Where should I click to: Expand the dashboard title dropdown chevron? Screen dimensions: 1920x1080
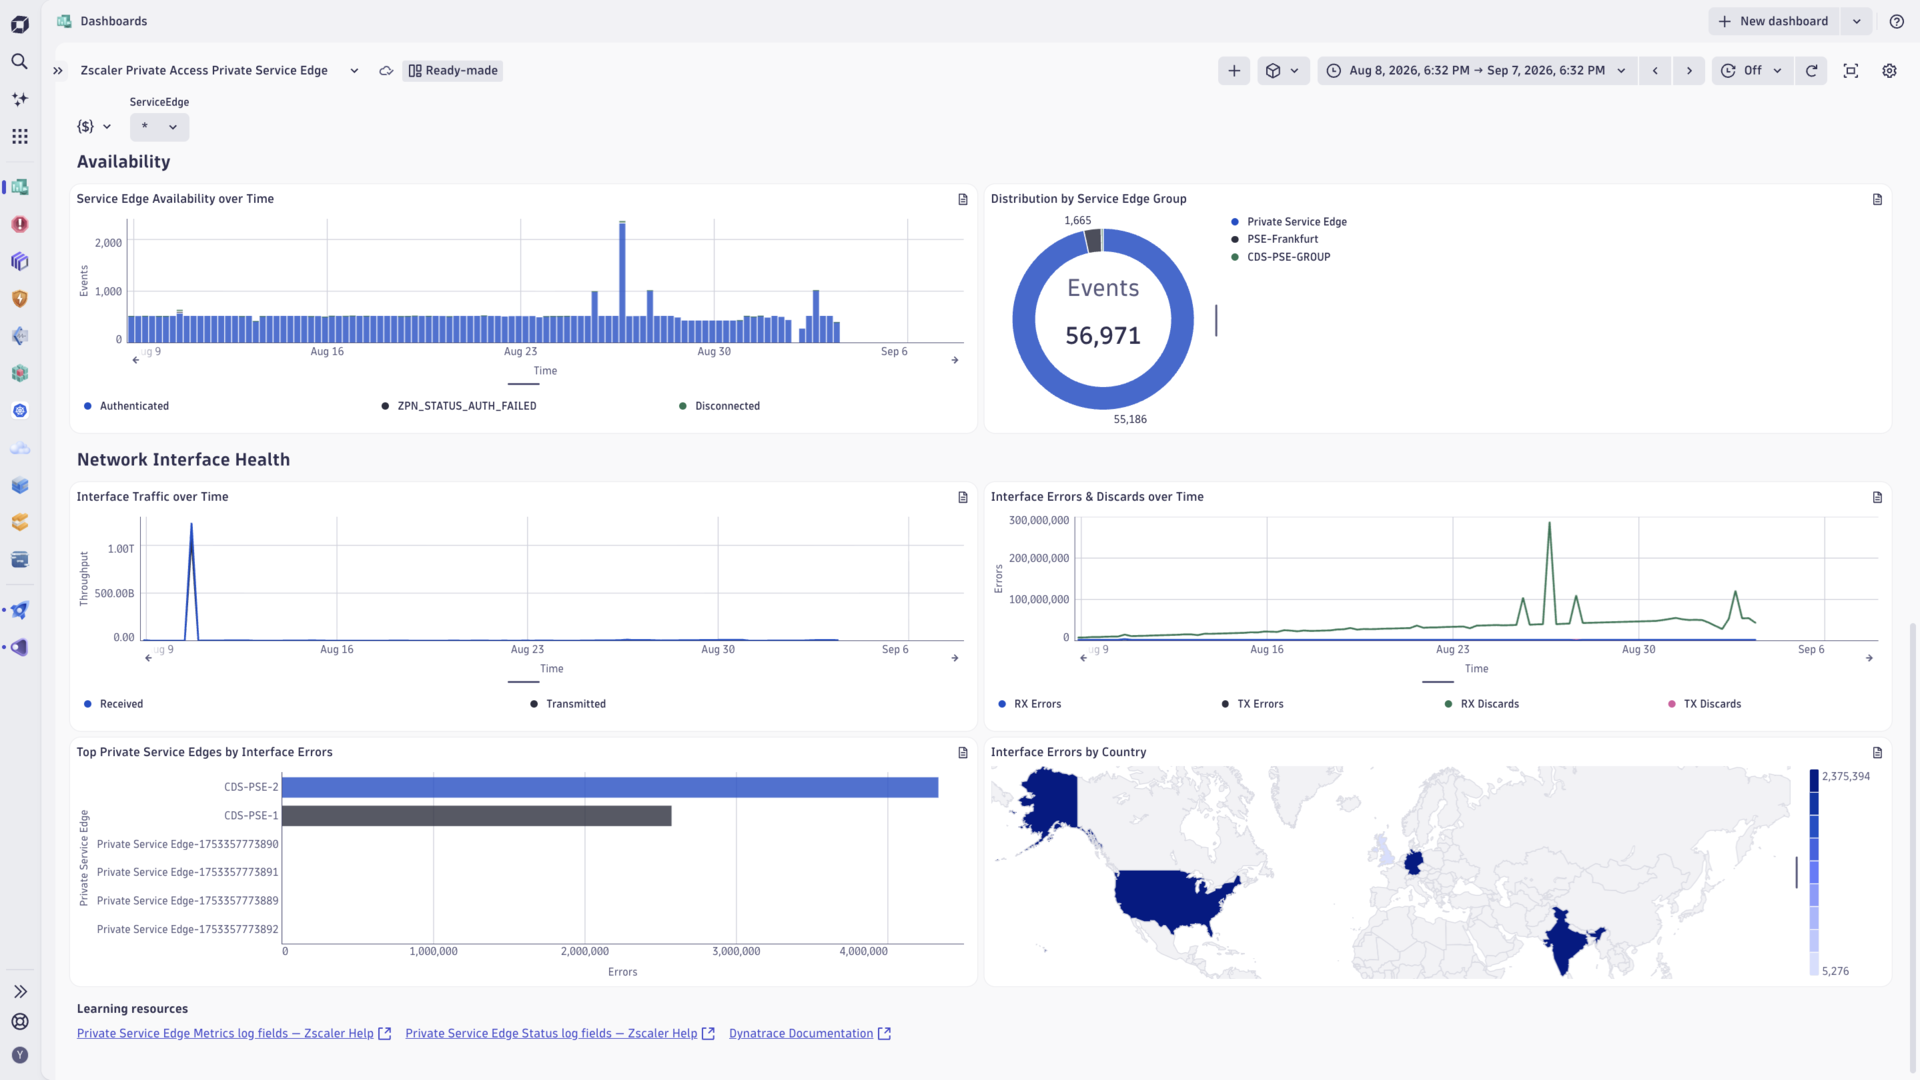354,71
